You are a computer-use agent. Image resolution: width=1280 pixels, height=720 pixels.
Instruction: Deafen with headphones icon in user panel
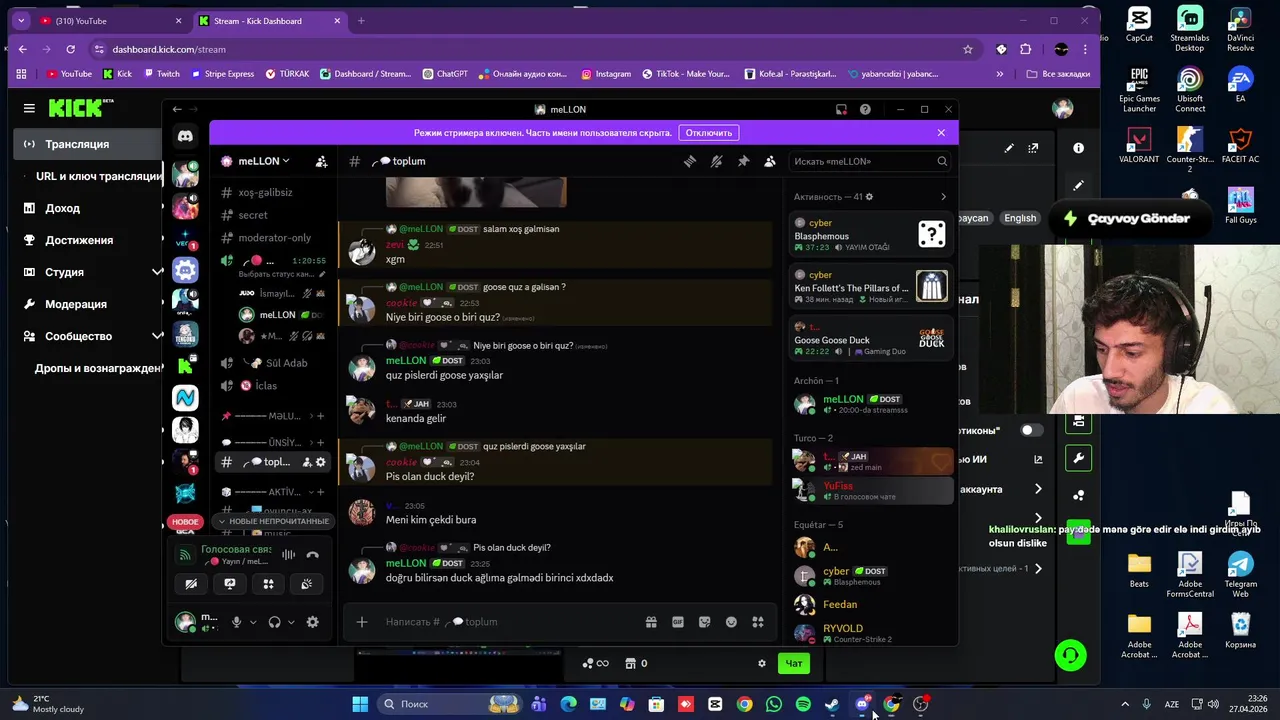point(274,622)
